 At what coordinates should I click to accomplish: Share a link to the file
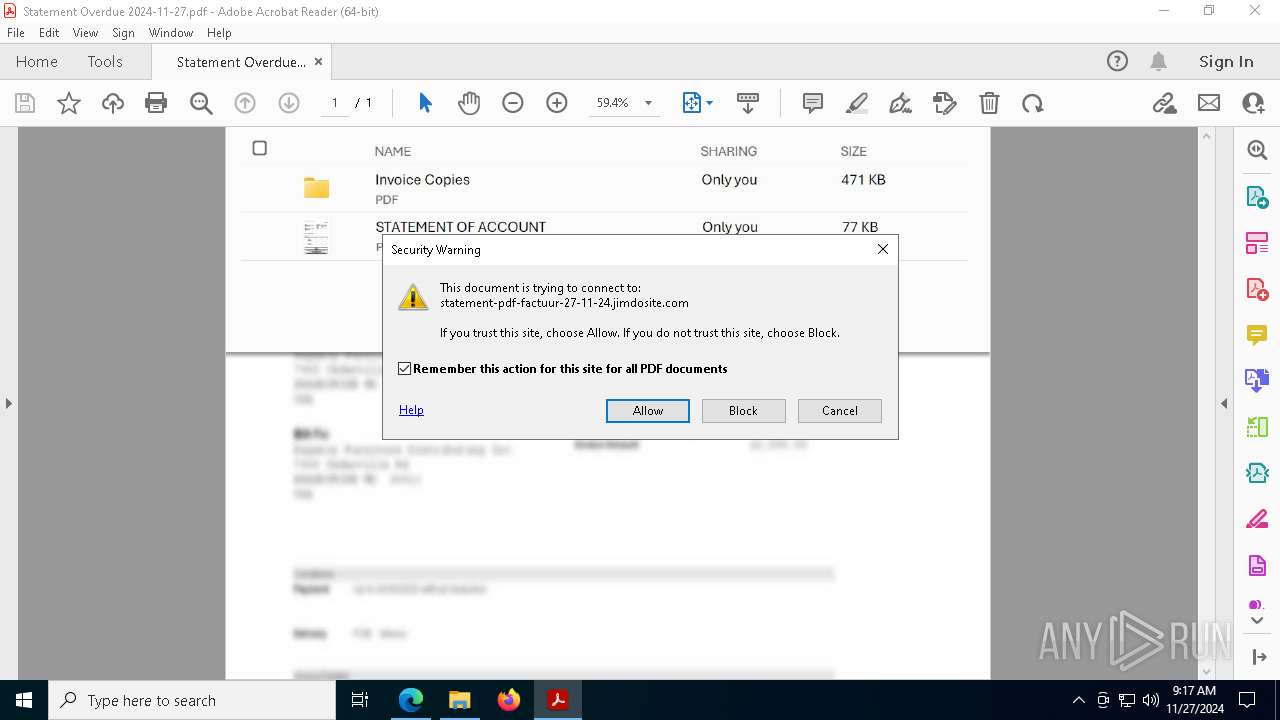click(1164, 103)
